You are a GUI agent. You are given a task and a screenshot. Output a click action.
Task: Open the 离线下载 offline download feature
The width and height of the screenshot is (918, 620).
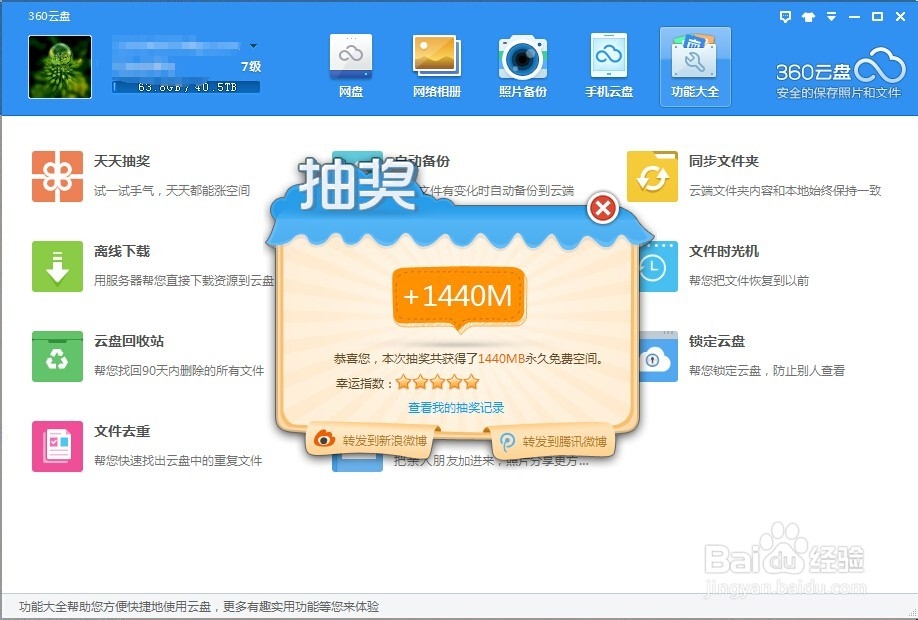(x=122, y=251)
